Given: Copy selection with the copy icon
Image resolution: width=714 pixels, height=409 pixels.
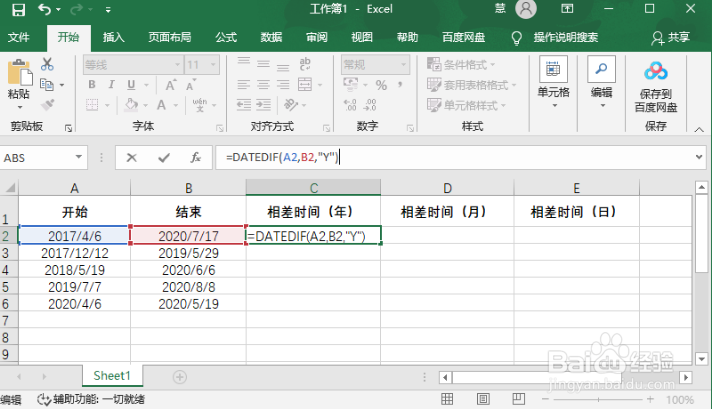Looking at the screenshot, I should coord(46,85).
